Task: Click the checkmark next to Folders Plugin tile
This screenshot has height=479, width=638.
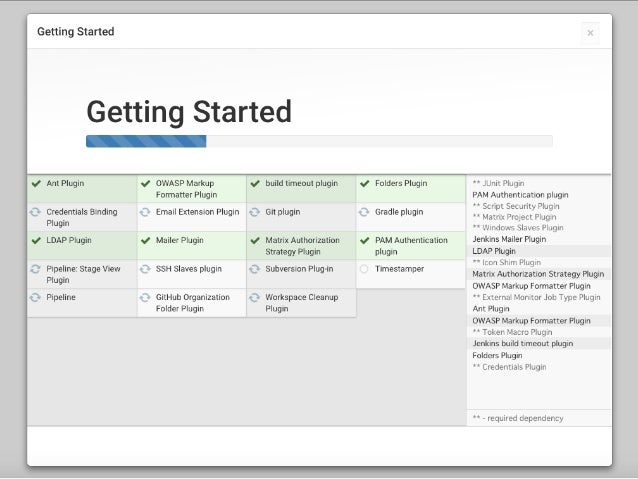Action: [365, 184]
